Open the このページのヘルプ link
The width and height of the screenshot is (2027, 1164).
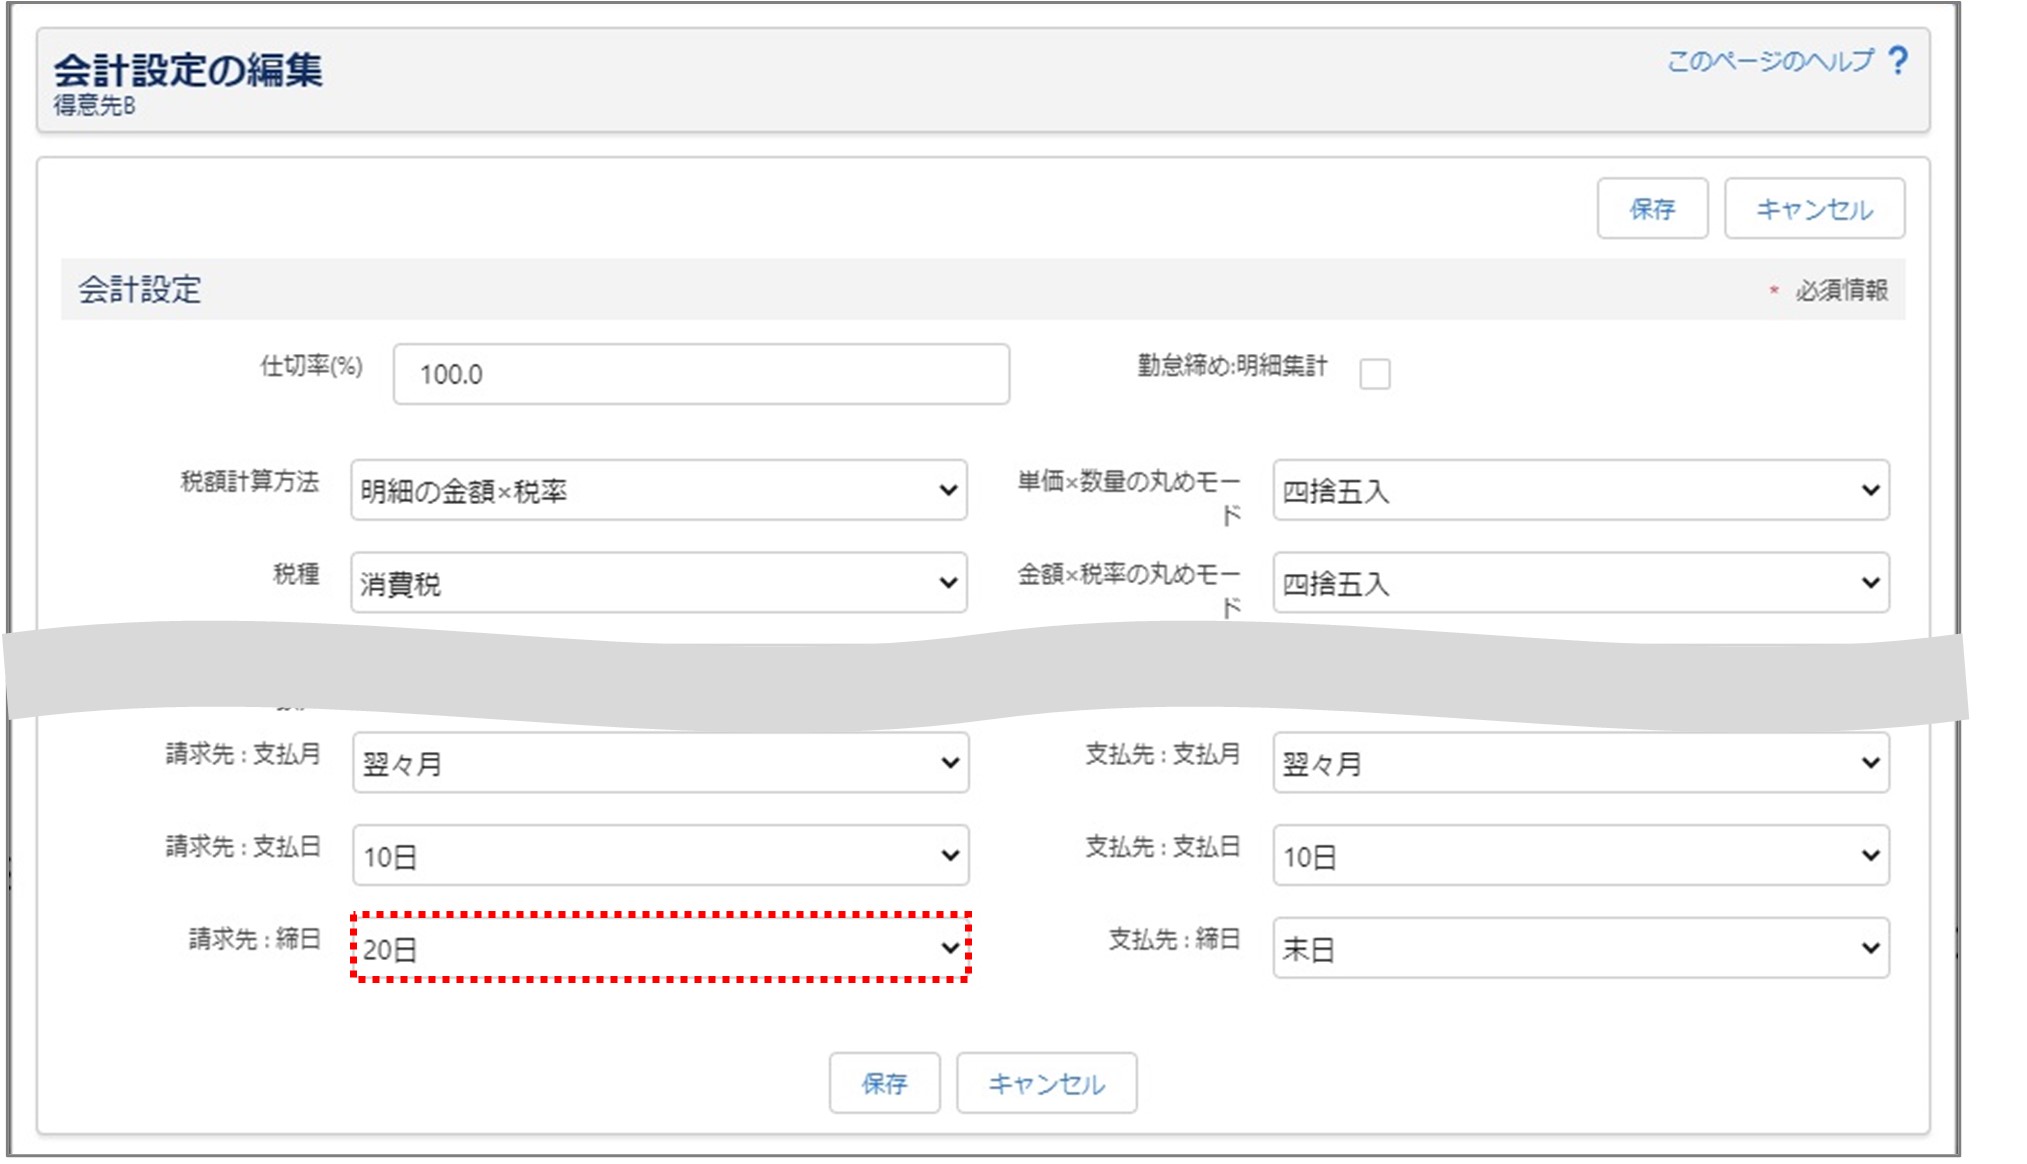1769,61
